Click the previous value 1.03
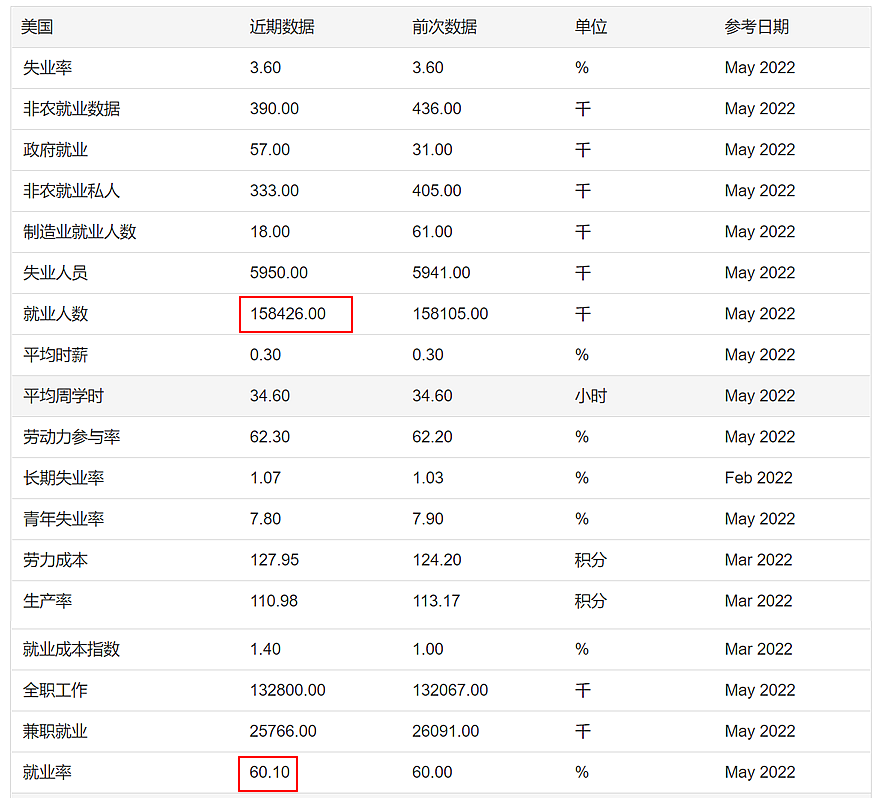This screenshot has height=798, width=882. 428,478
